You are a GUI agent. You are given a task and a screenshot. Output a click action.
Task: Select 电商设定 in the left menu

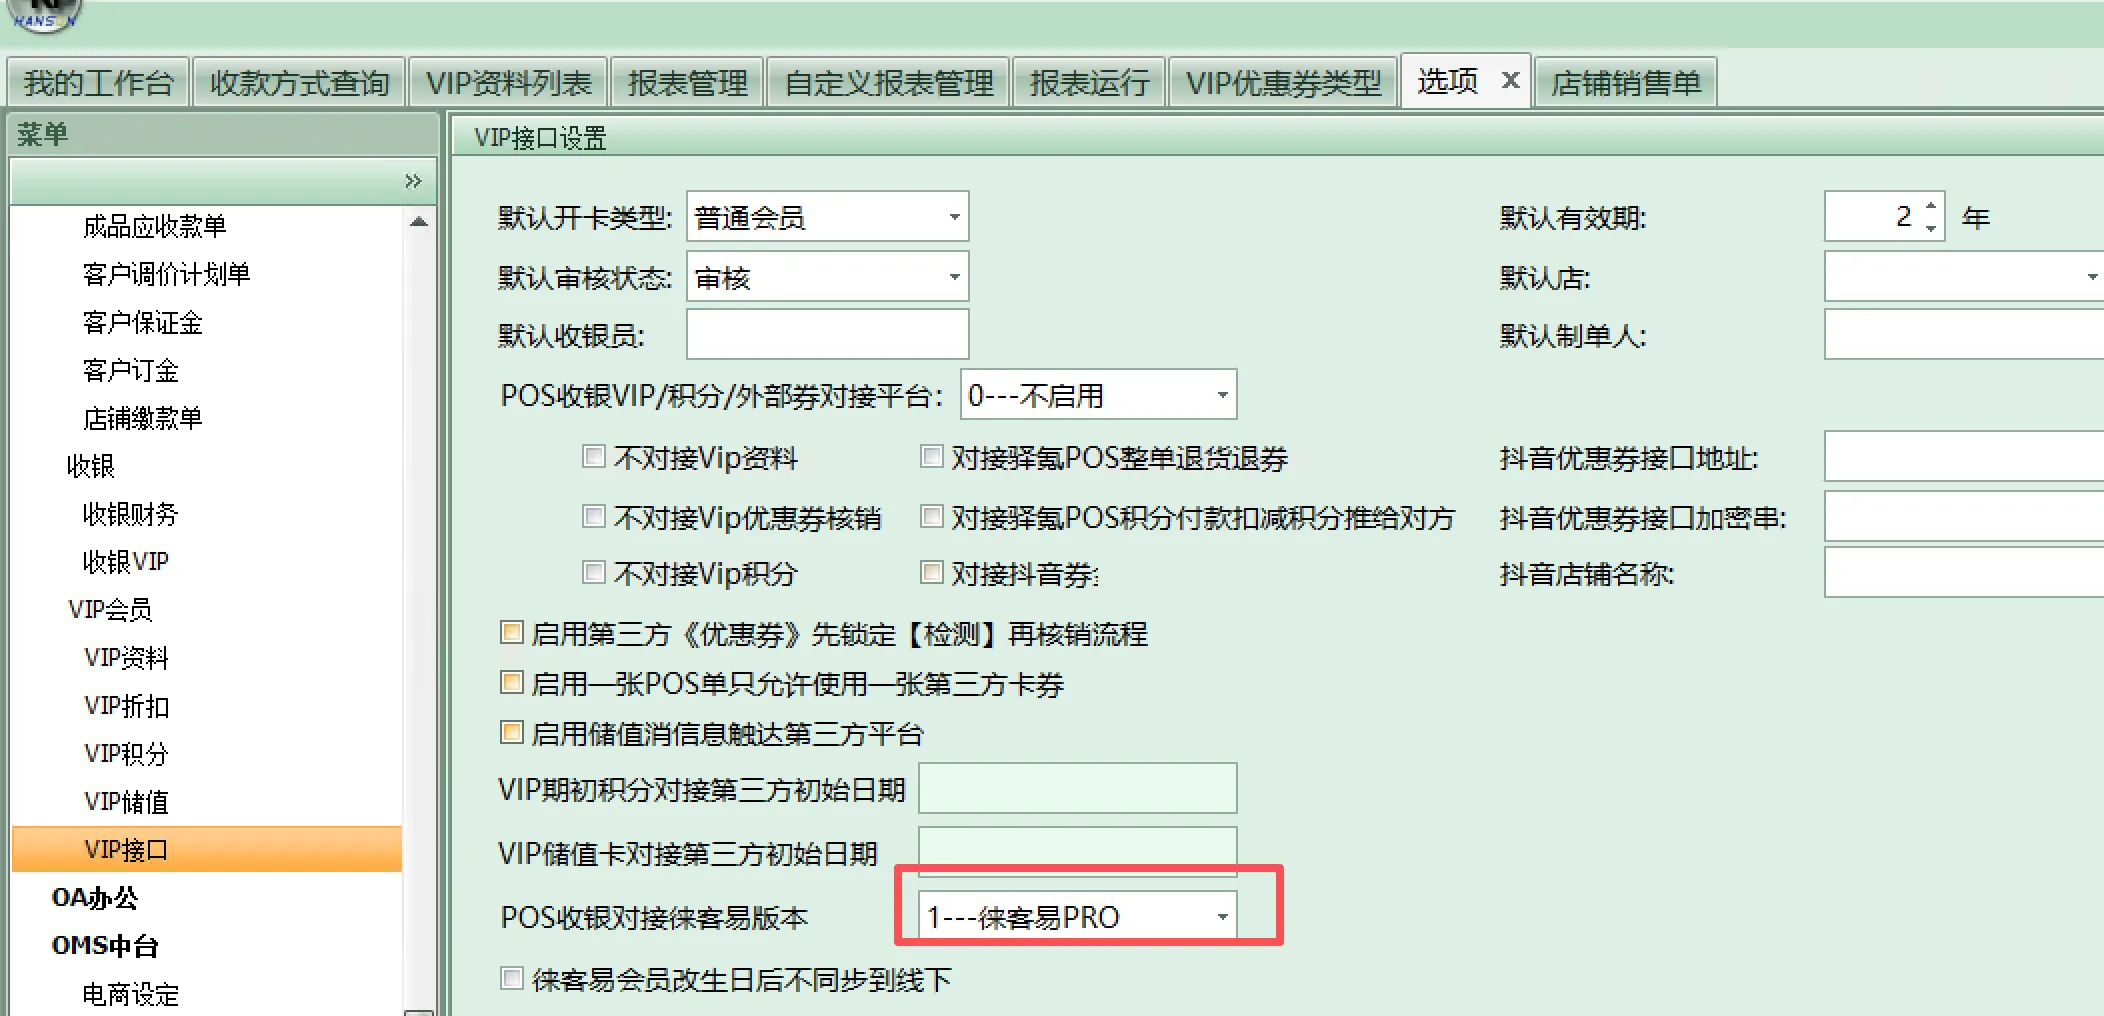131,993
